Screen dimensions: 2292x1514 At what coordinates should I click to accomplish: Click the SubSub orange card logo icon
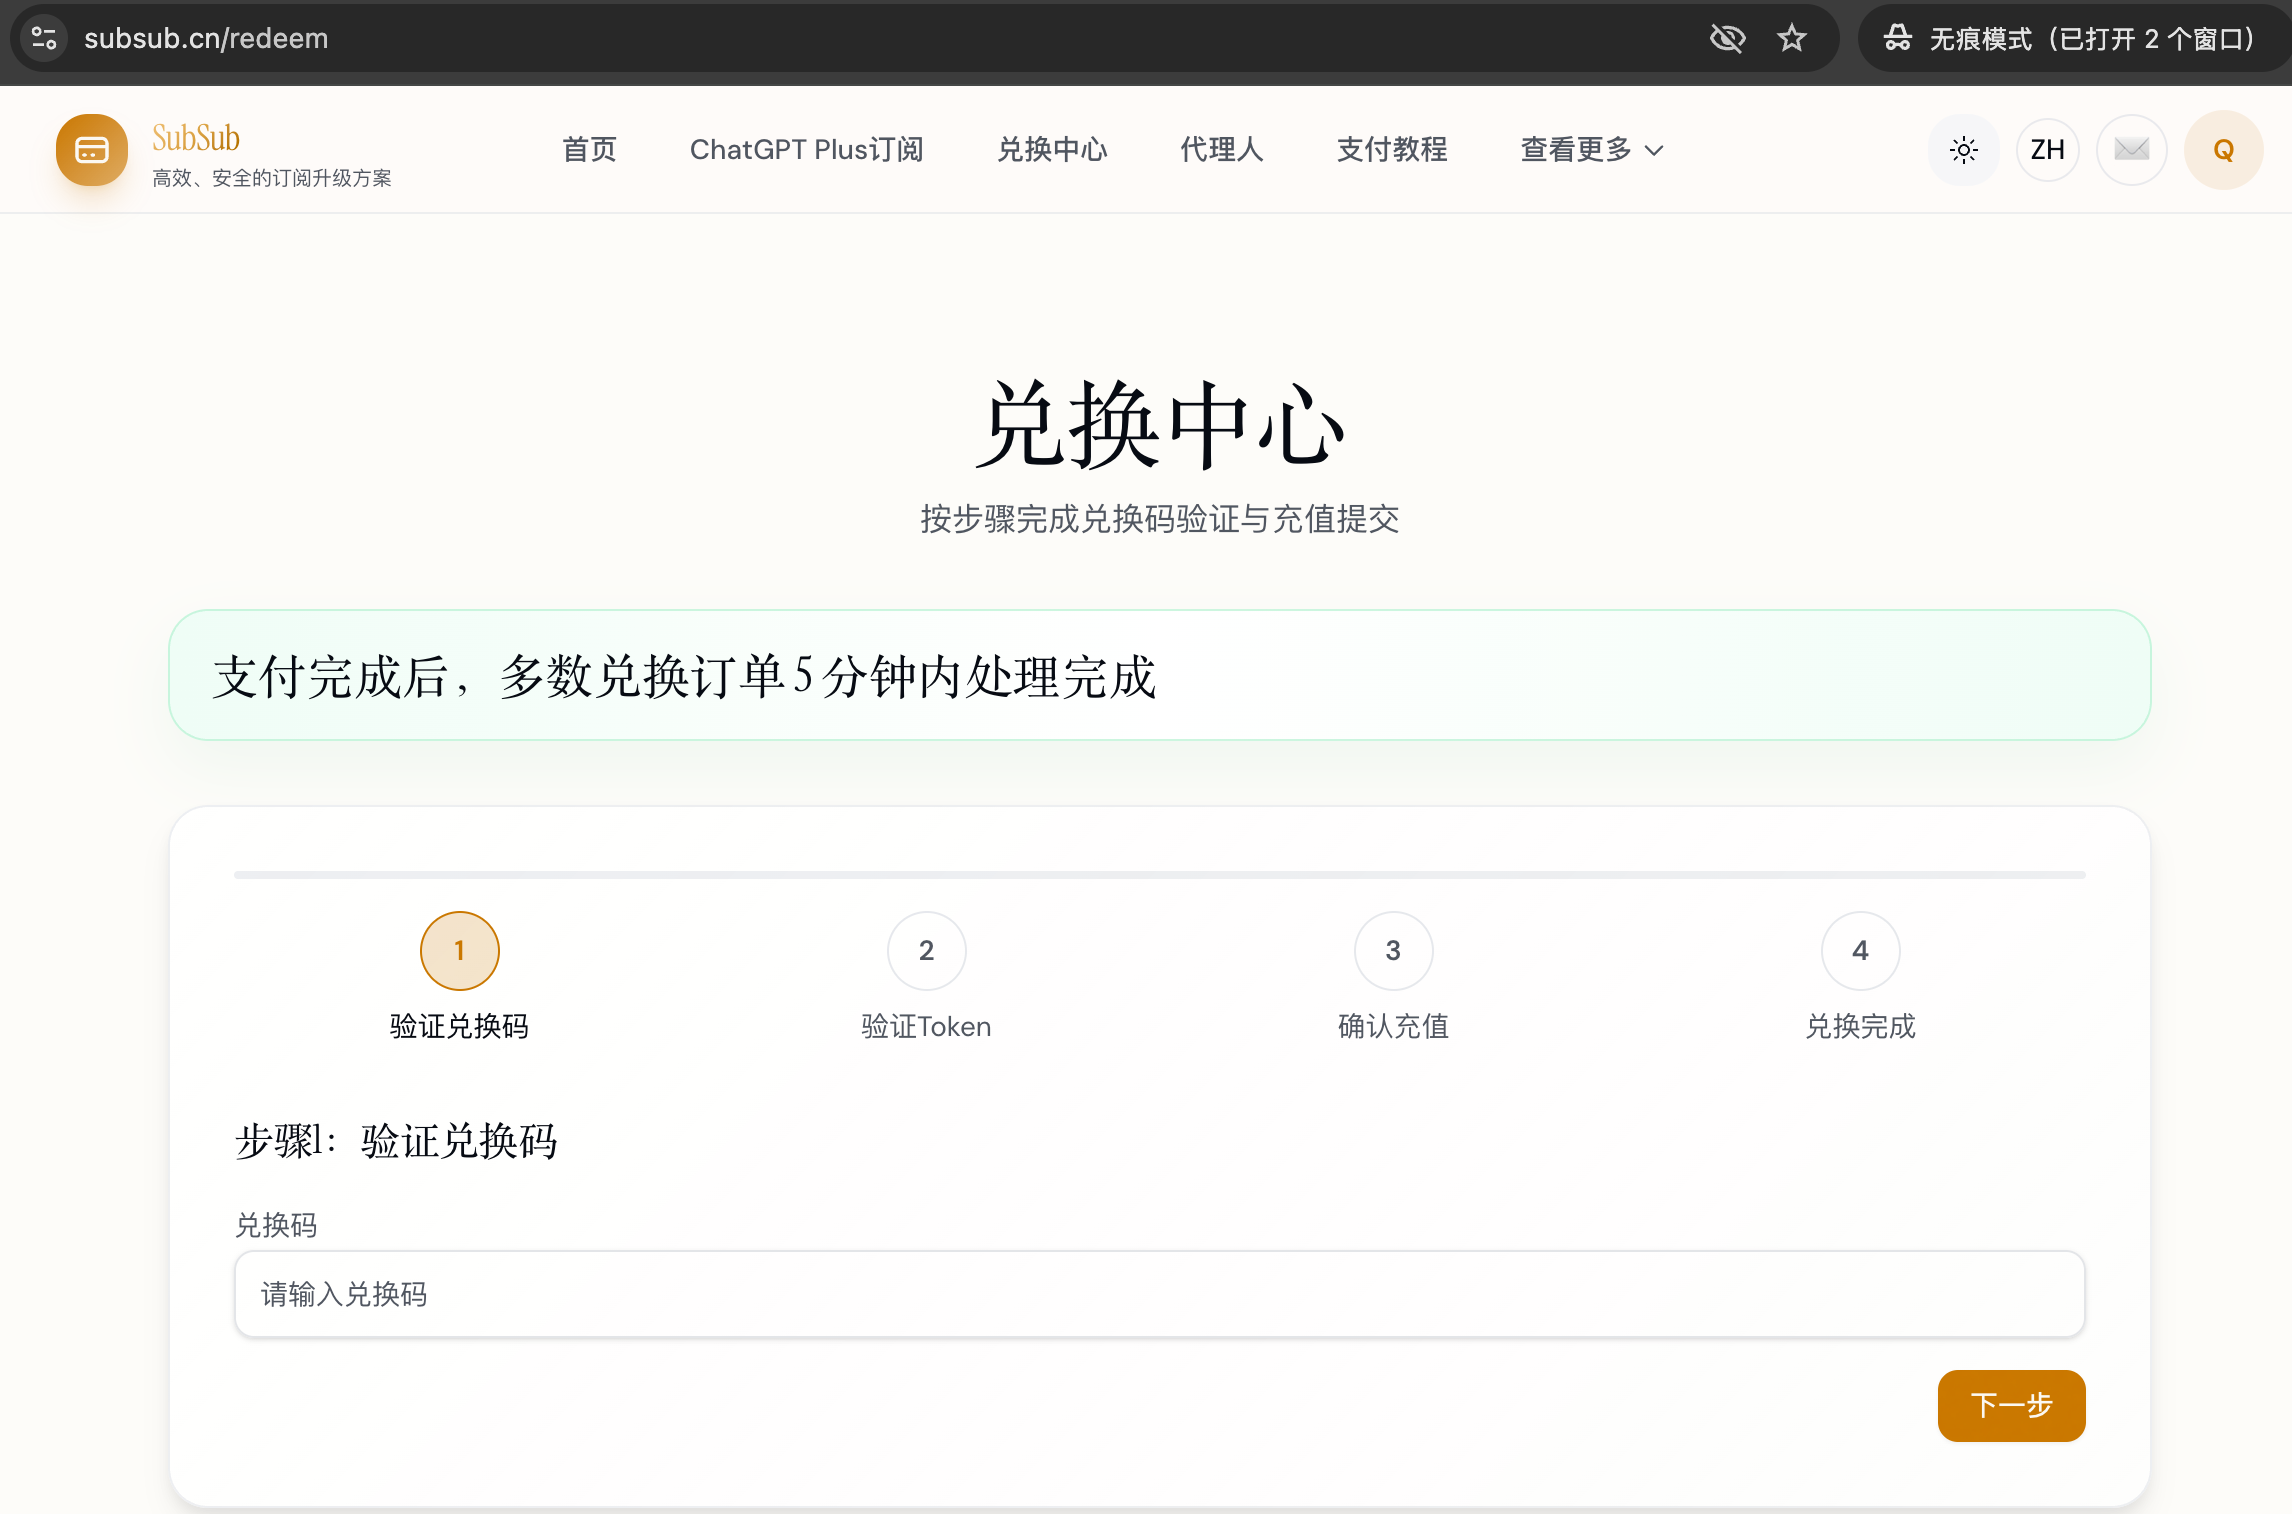(92, 150)
